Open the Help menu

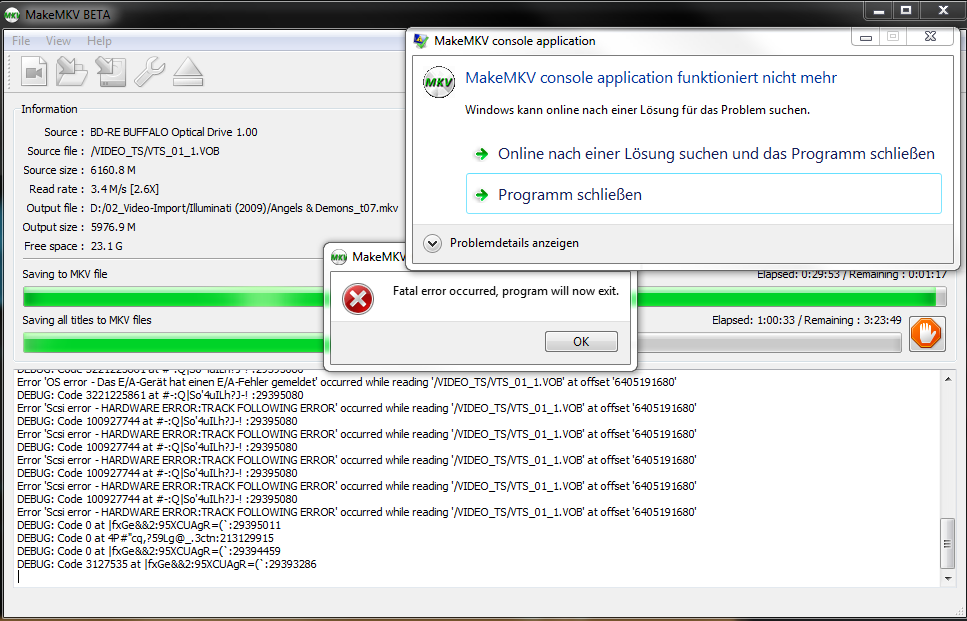pyautogui.click(x=99, y=41)
